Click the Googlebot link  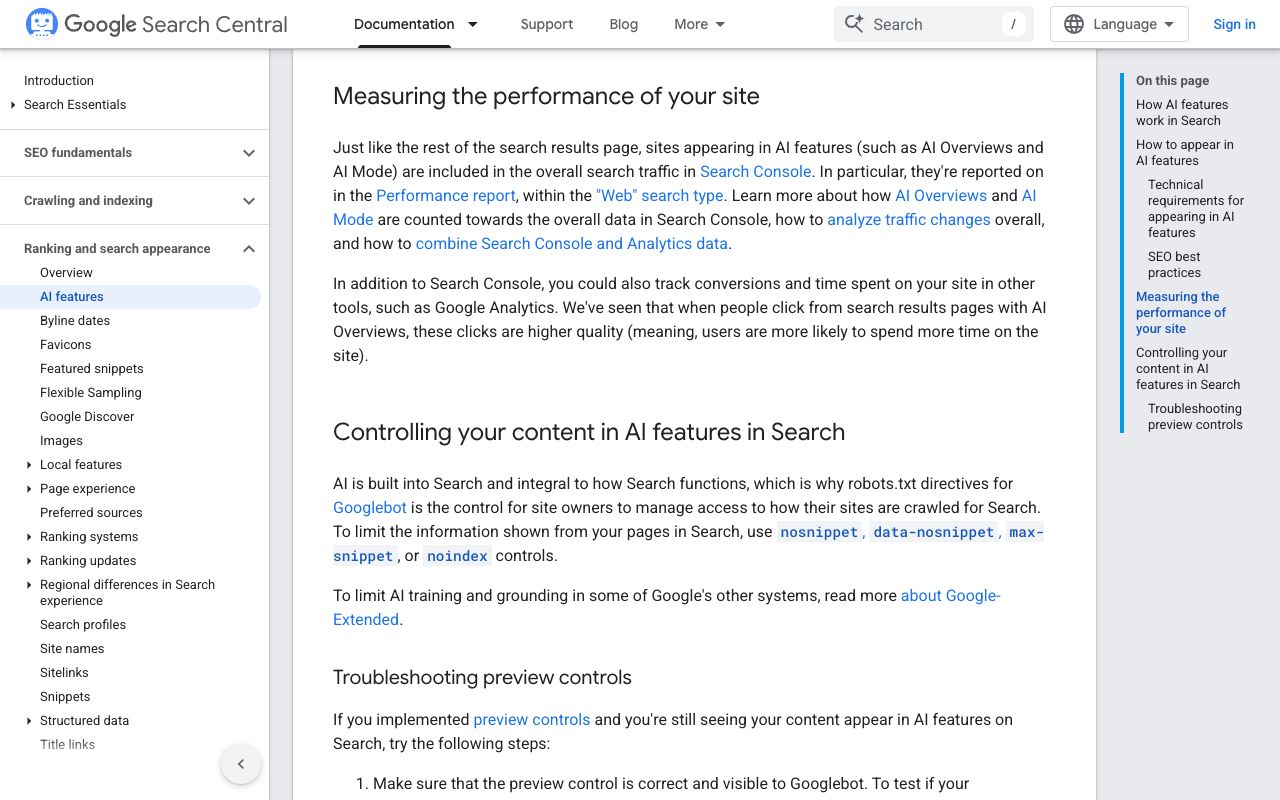tap(370, 507)
